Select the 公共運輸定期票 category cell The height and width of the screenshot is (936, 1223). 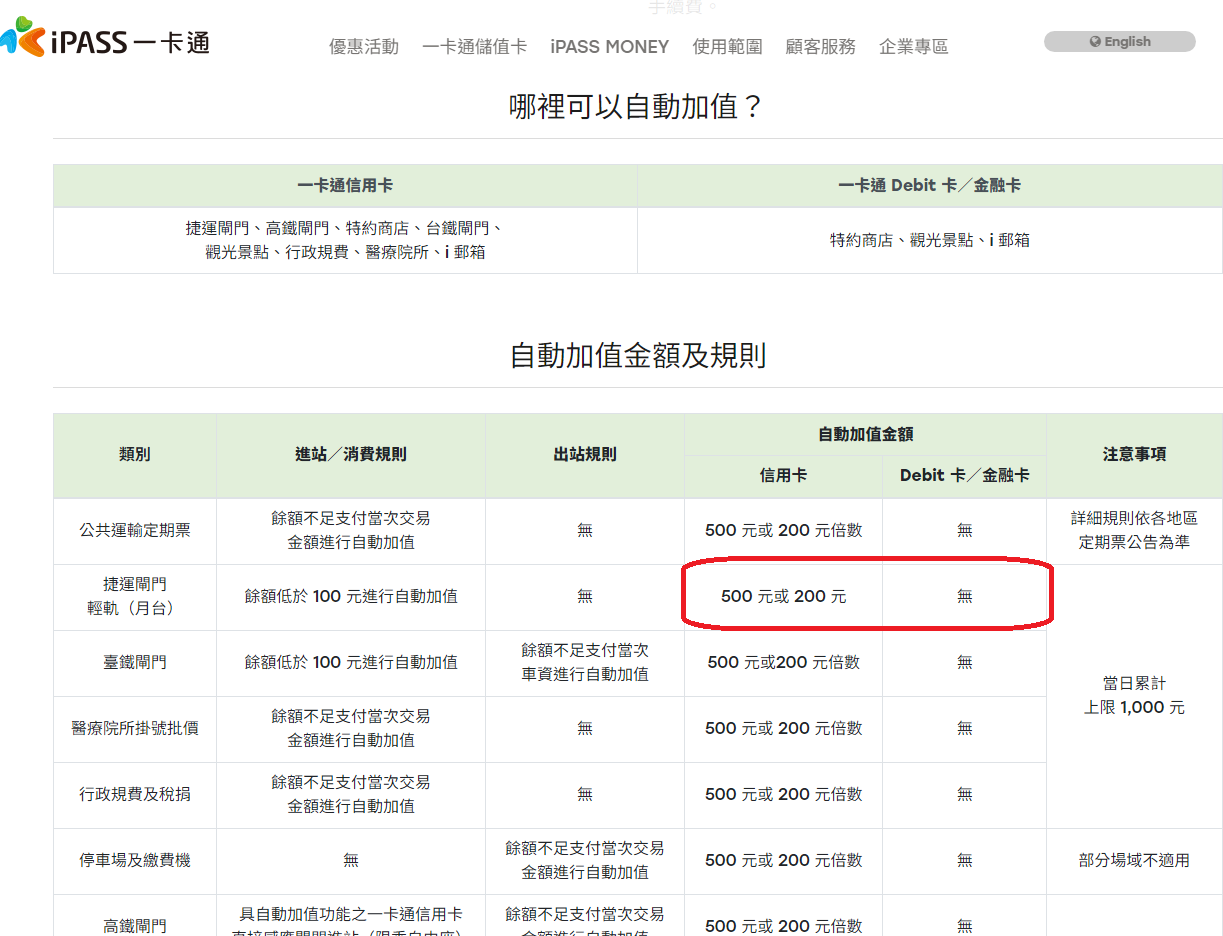(135, 531)
